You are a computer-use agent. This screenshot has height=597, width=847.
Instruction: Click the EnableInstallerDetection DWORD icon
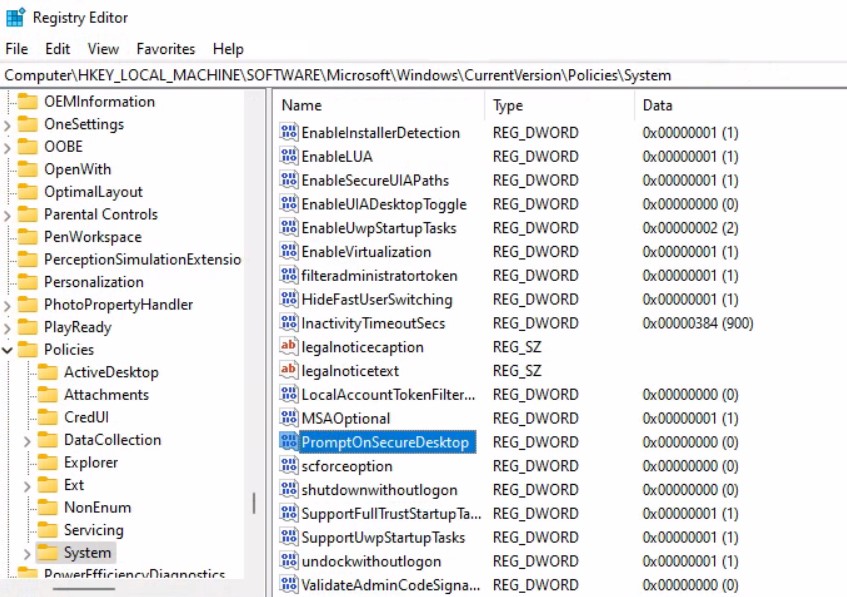[289, 132]
